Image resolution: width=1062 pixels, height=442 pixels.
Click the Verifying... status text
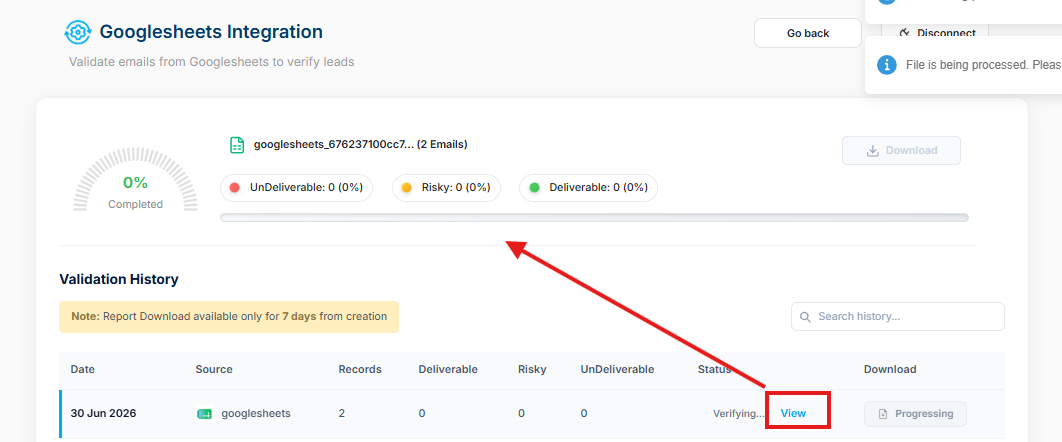point(738,414)
